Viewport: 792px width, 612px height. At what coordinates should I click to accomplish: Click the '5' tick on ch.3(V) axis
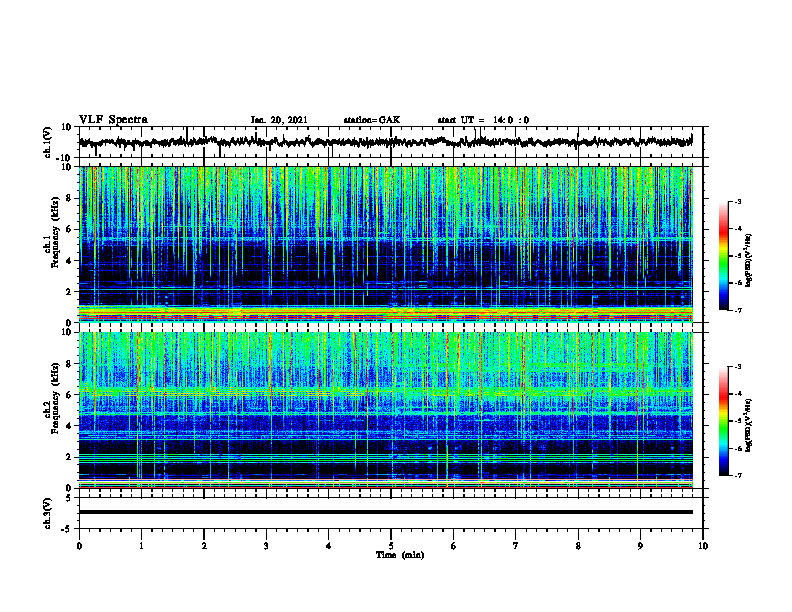point(70,498)
